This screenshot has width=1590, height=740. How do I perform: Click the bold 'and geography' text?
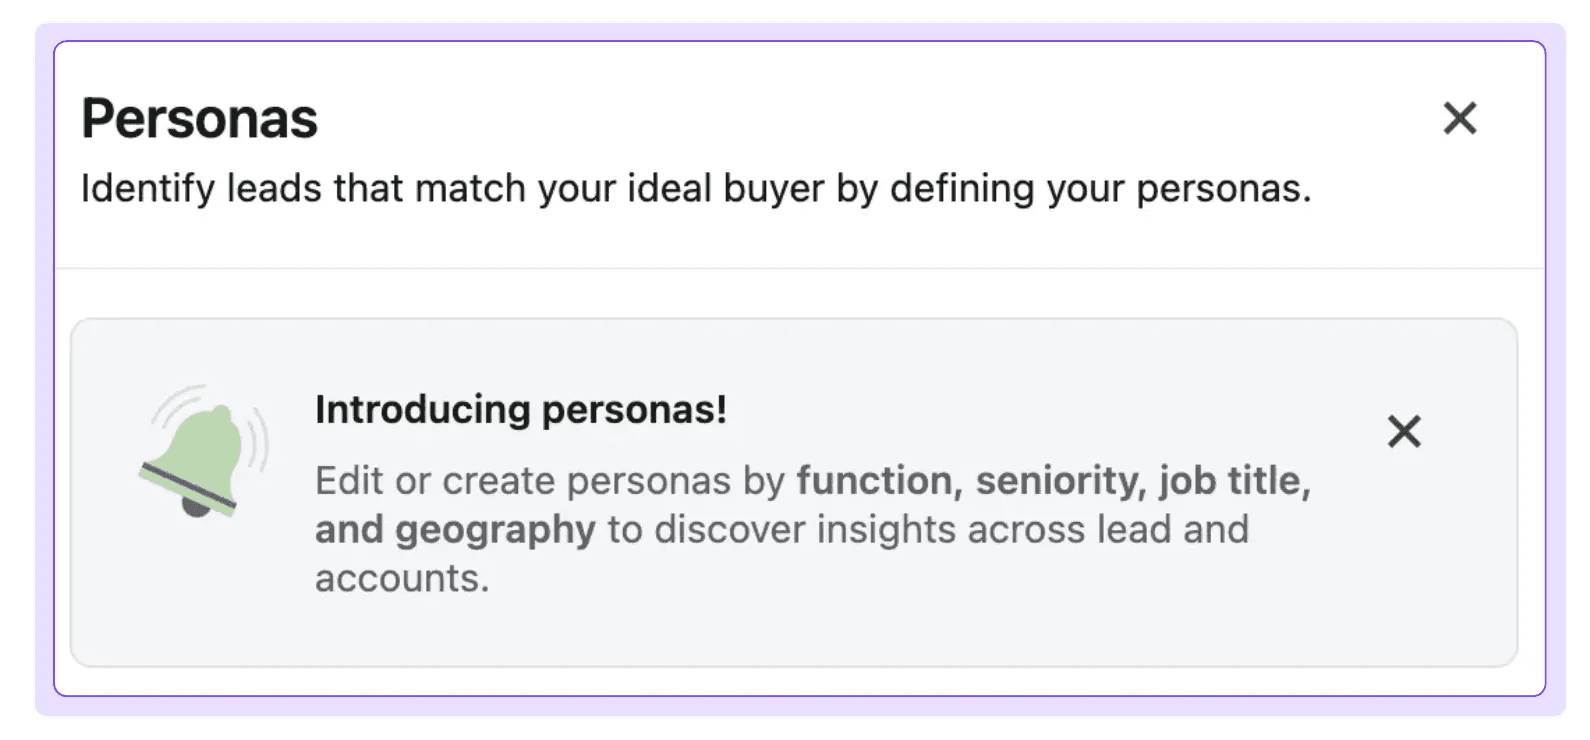click(x=455, y=530)
